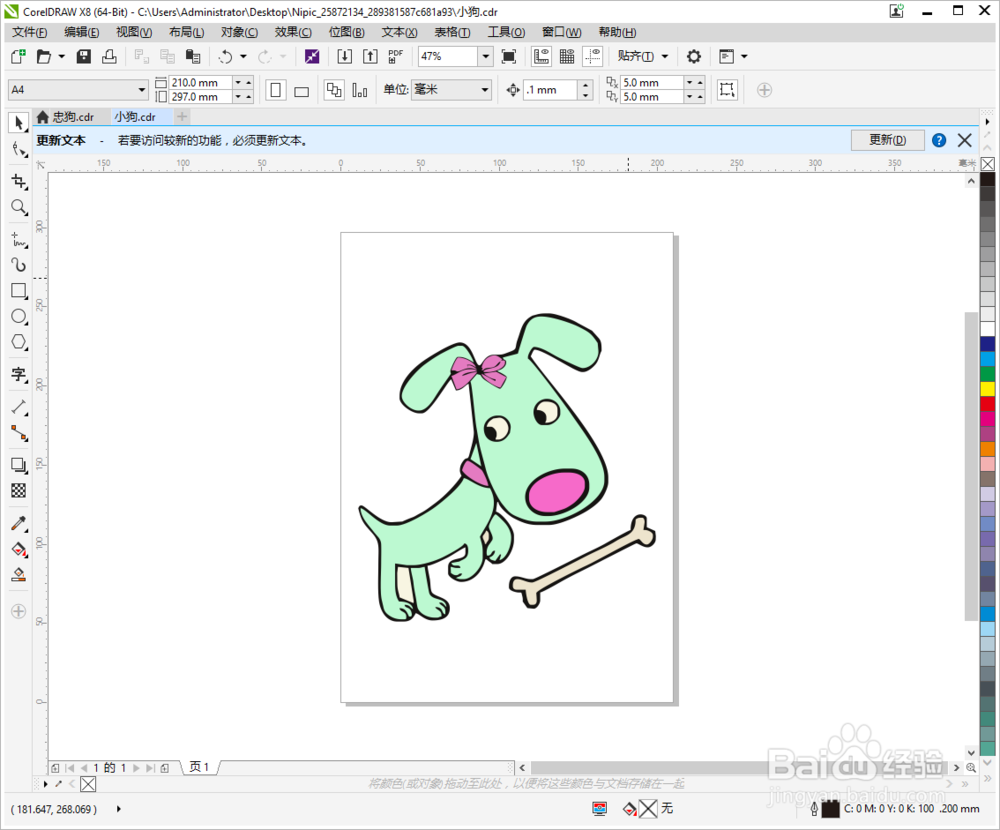The width and height of the screenshot is (1000, 830).
Task: Create a new document
Action: 18,57
